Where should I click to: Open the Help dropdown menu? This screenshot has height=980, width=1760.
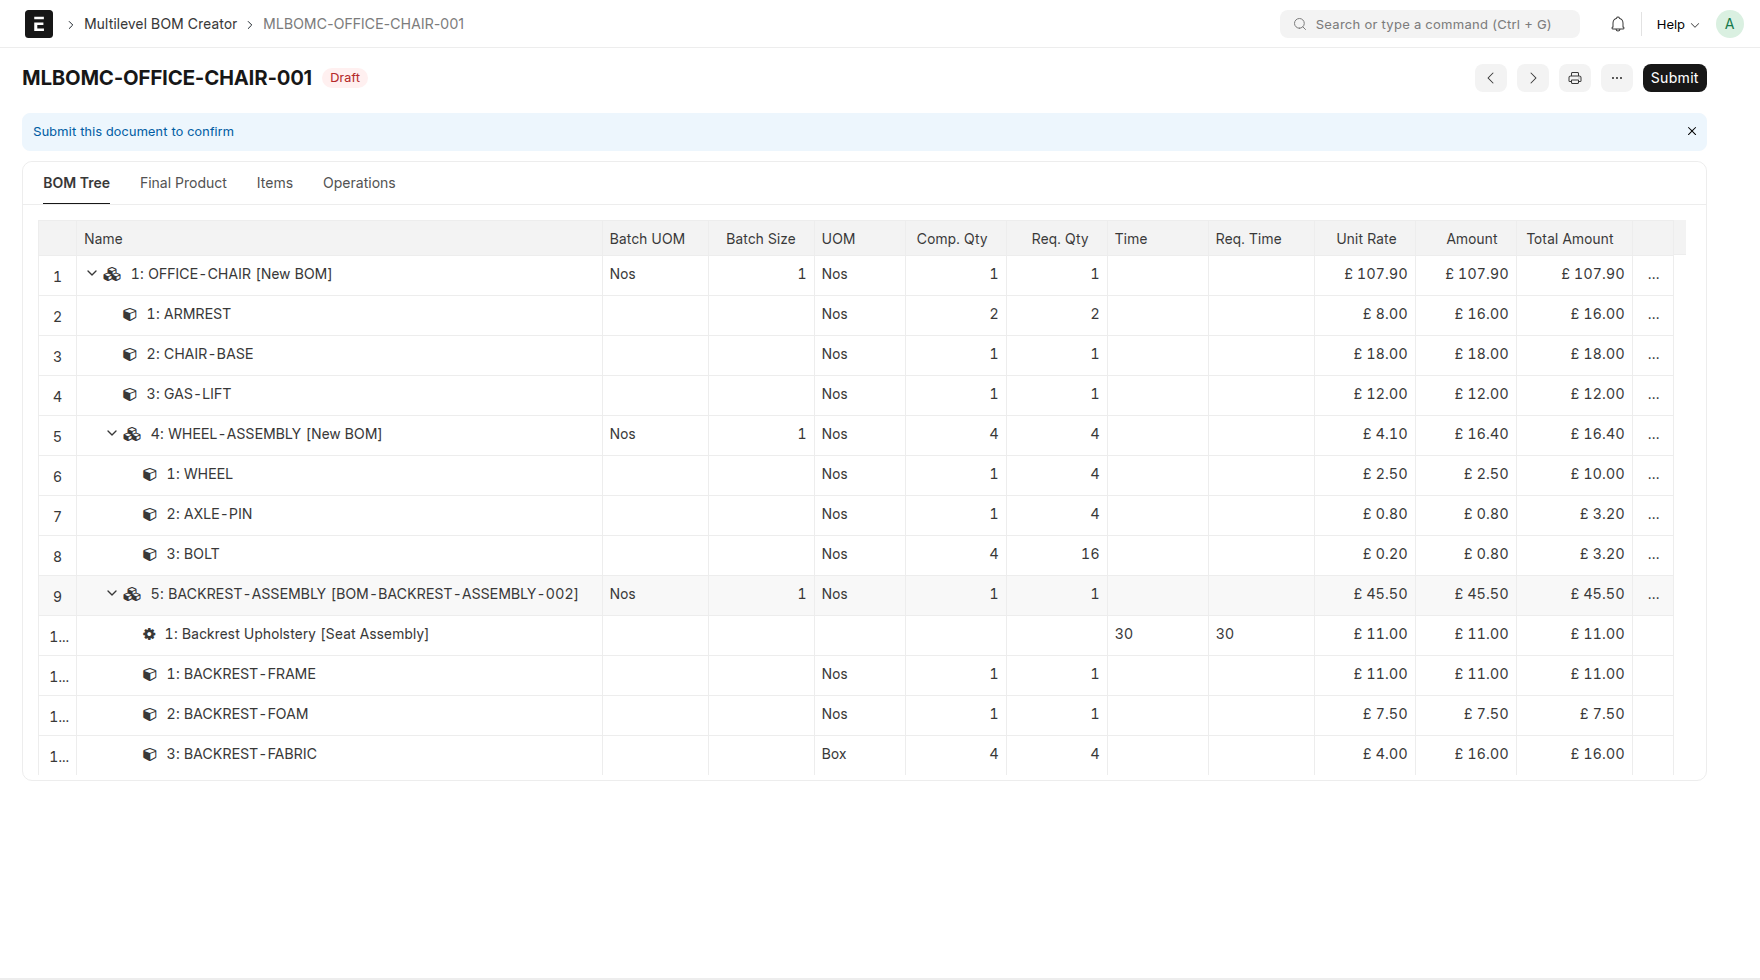(x=1677, y=24)
